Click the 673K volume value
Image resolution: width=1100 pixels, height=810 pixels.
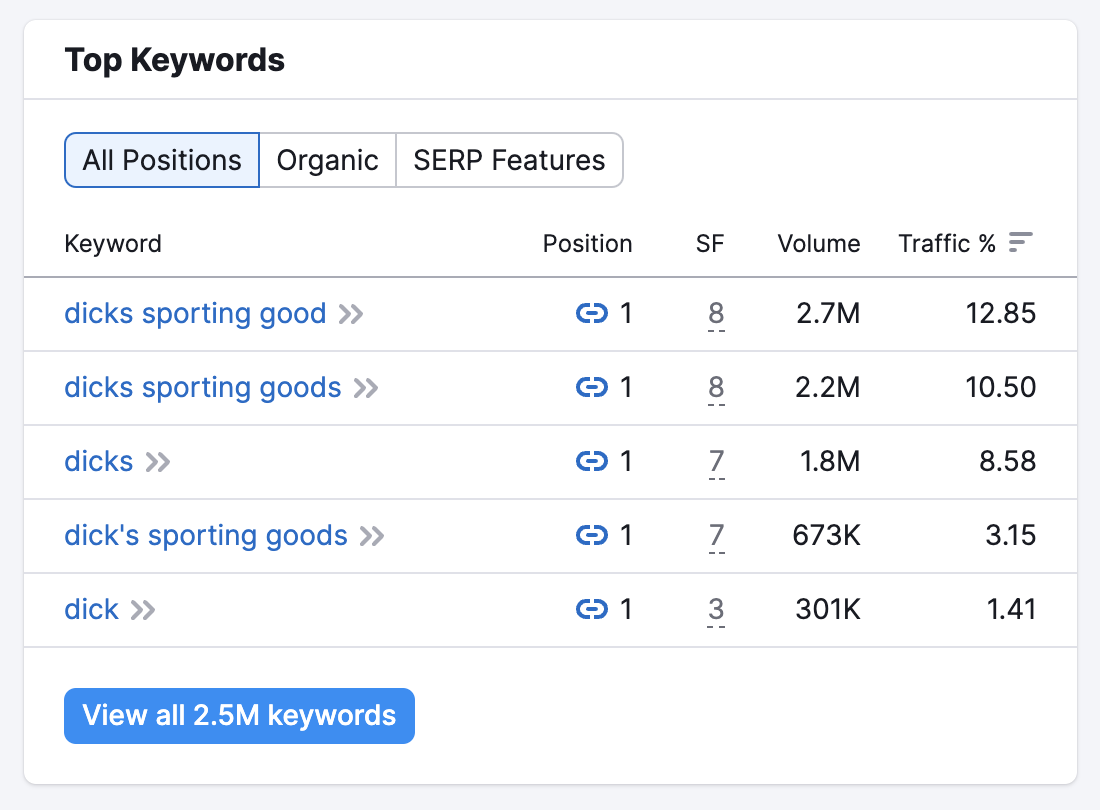tap(826, 535)
